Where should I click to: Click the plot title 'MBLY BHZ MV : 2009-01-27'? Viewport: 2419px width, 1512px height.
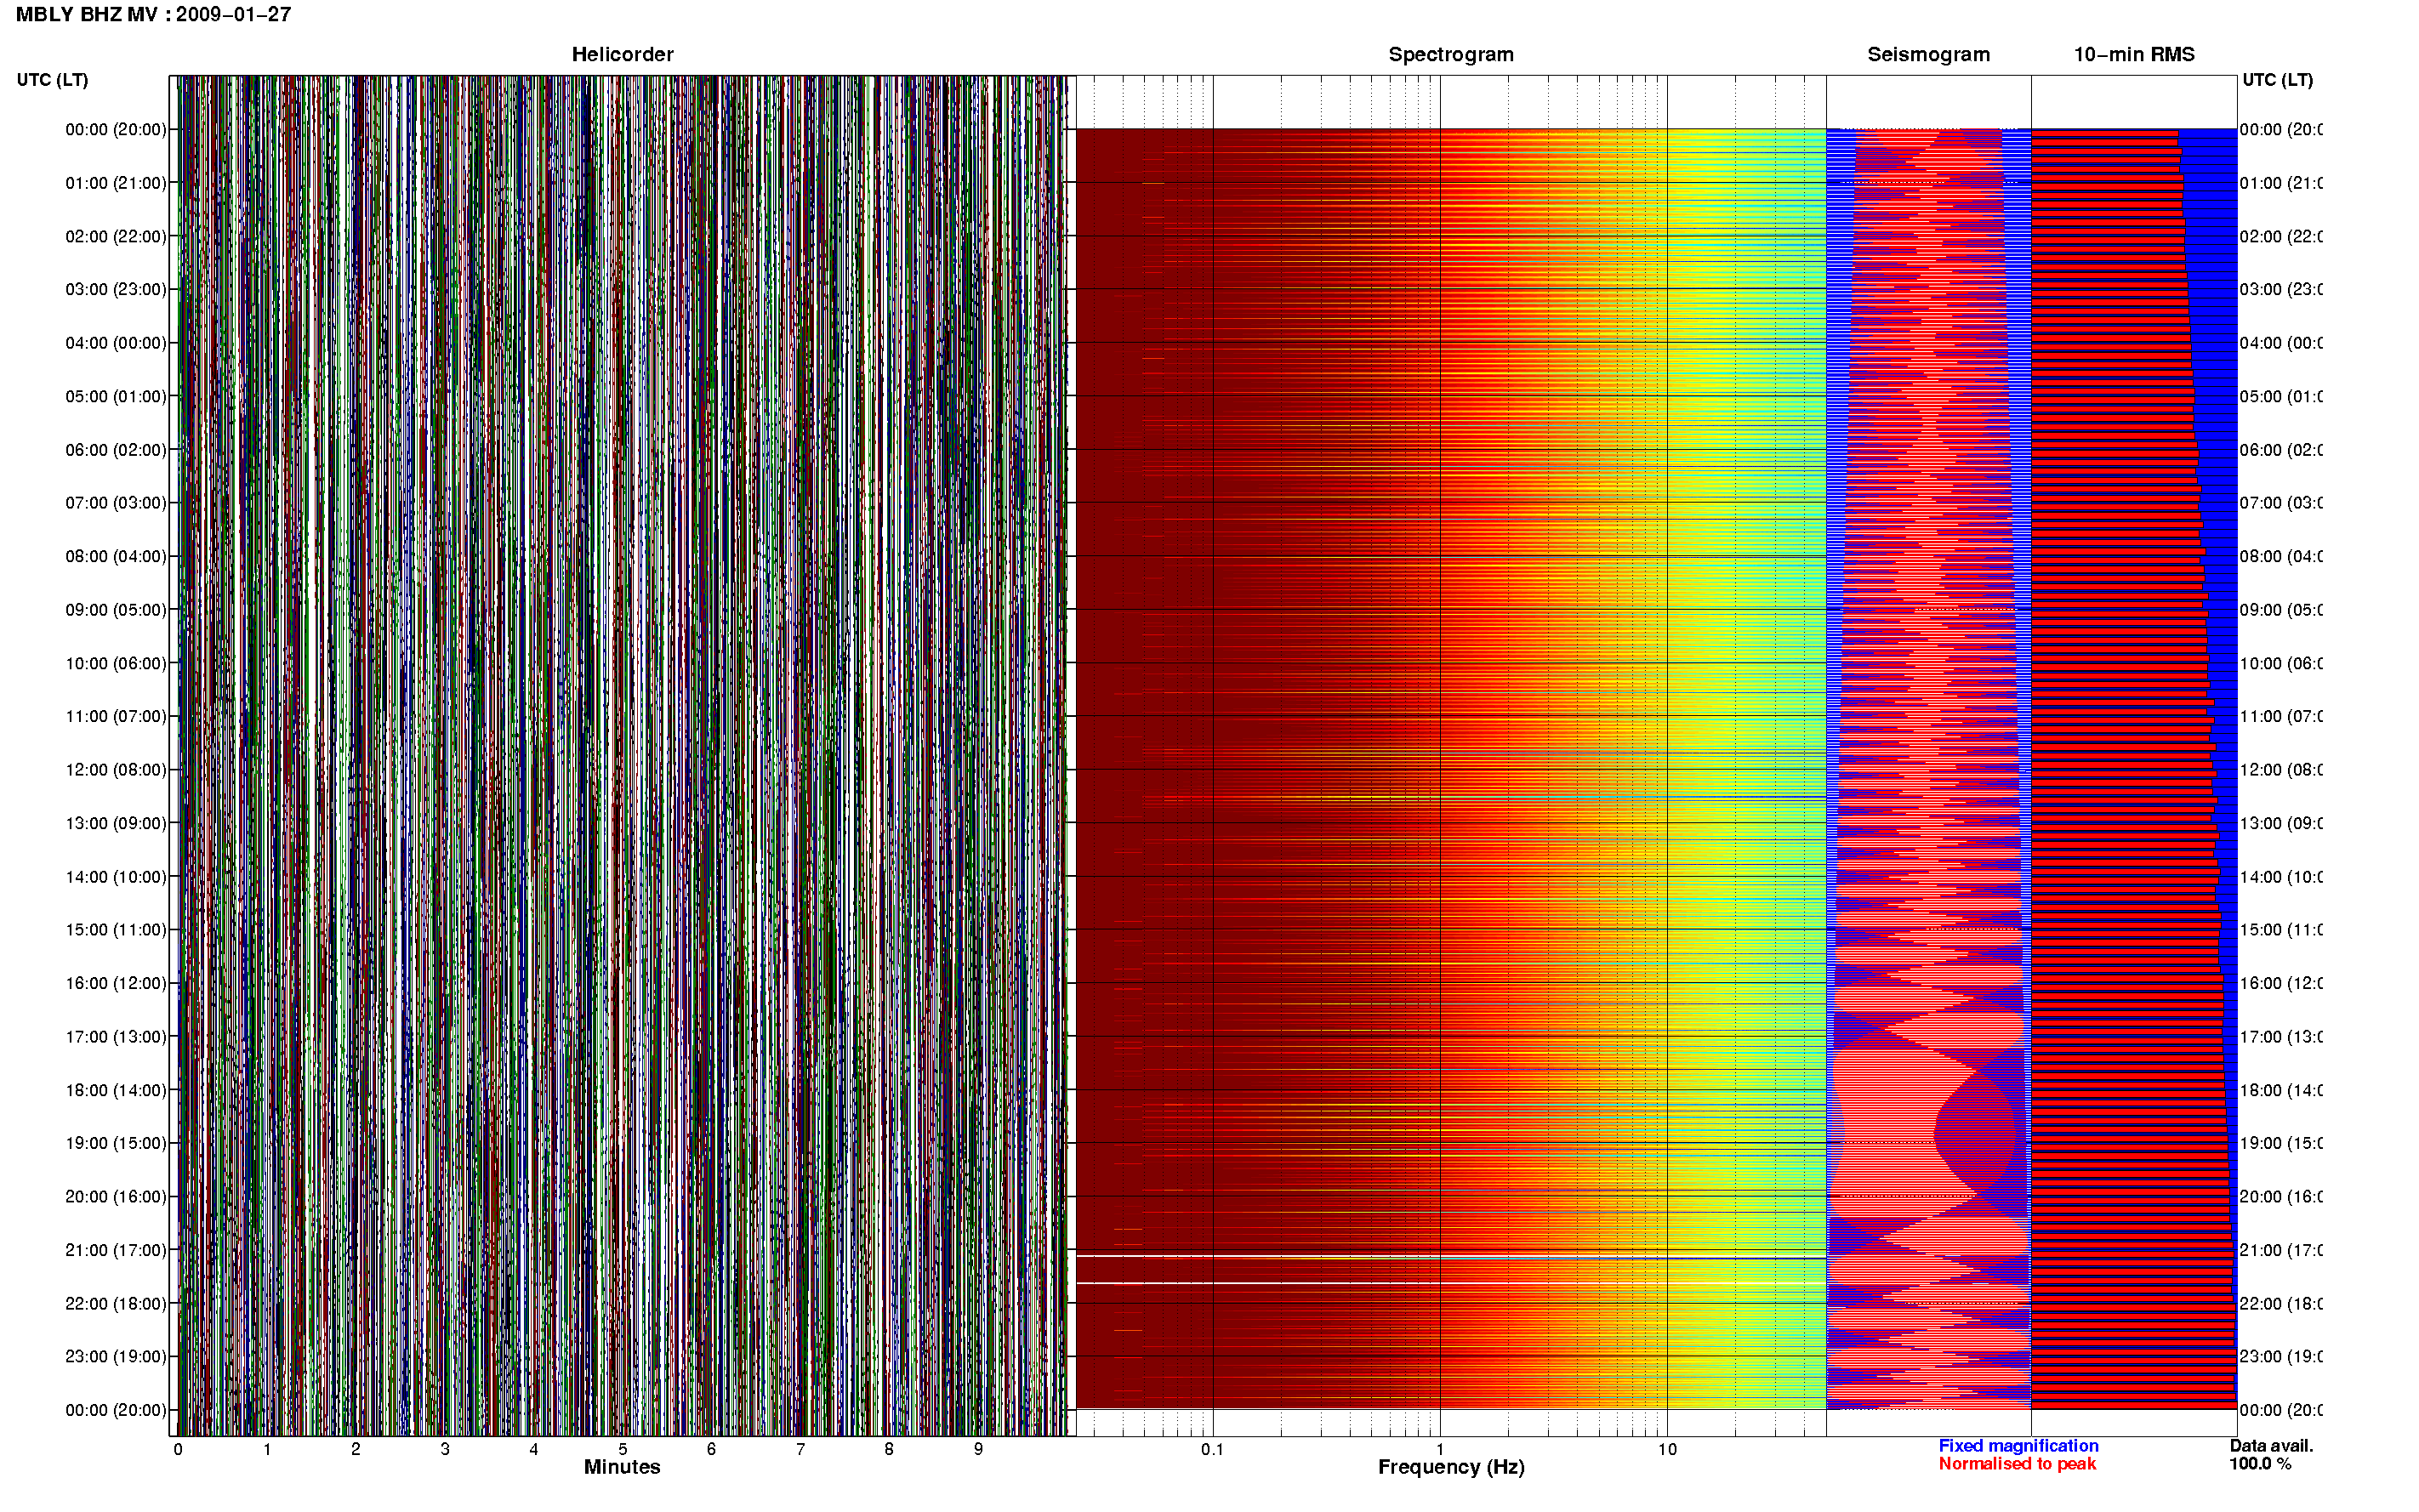coord(153,15)
